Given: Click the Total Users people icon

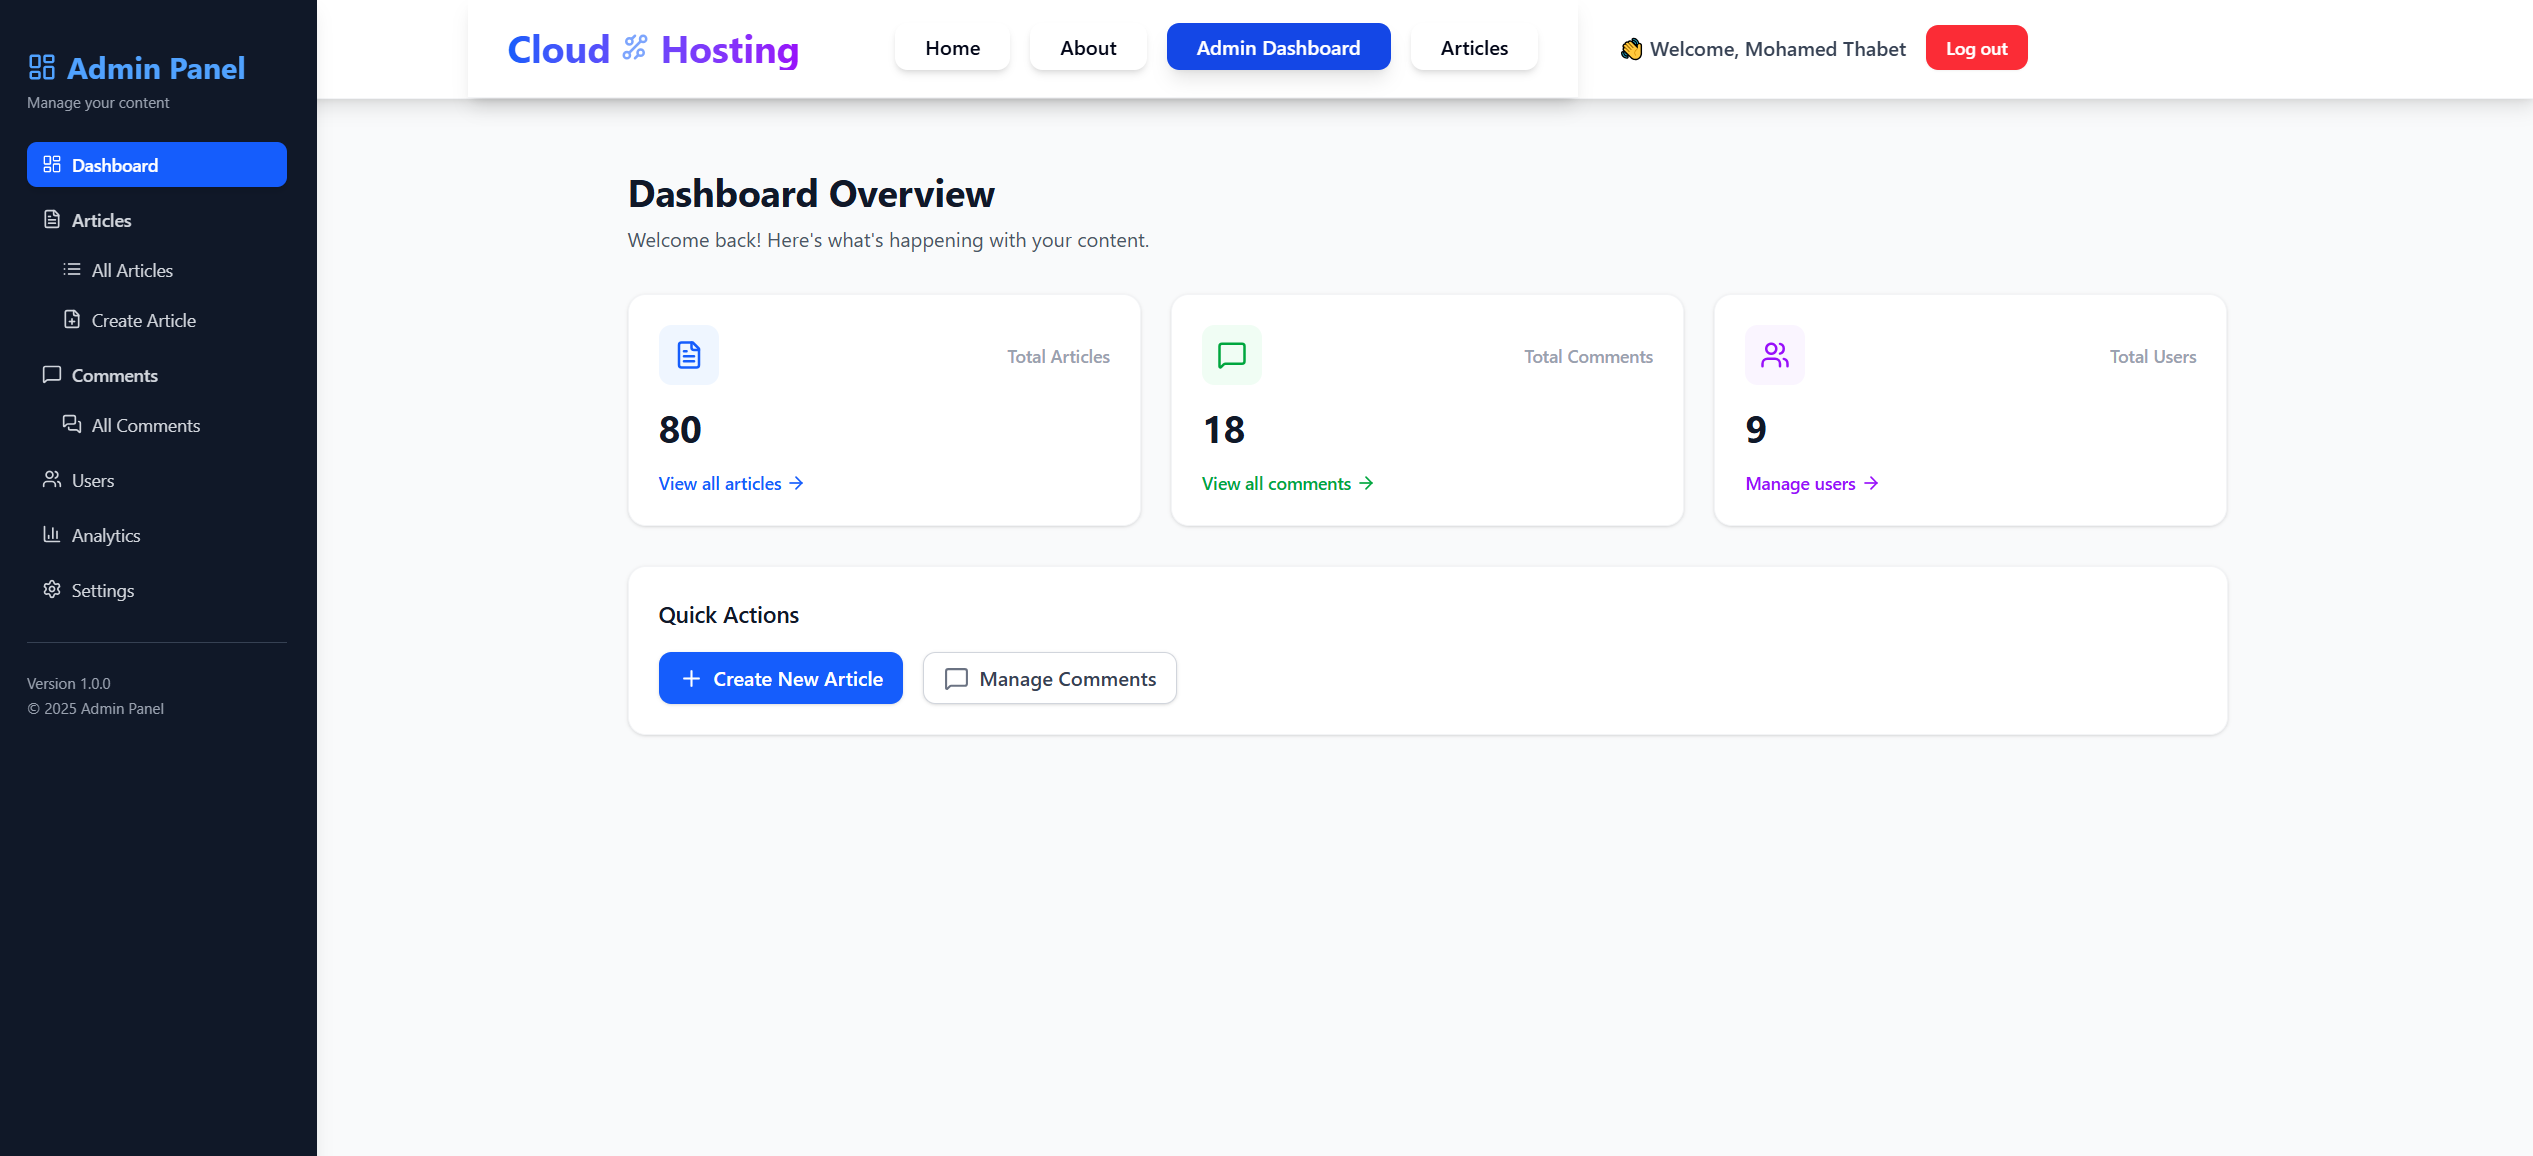Looking at the screenshot, I should [x=1775, y=355].
